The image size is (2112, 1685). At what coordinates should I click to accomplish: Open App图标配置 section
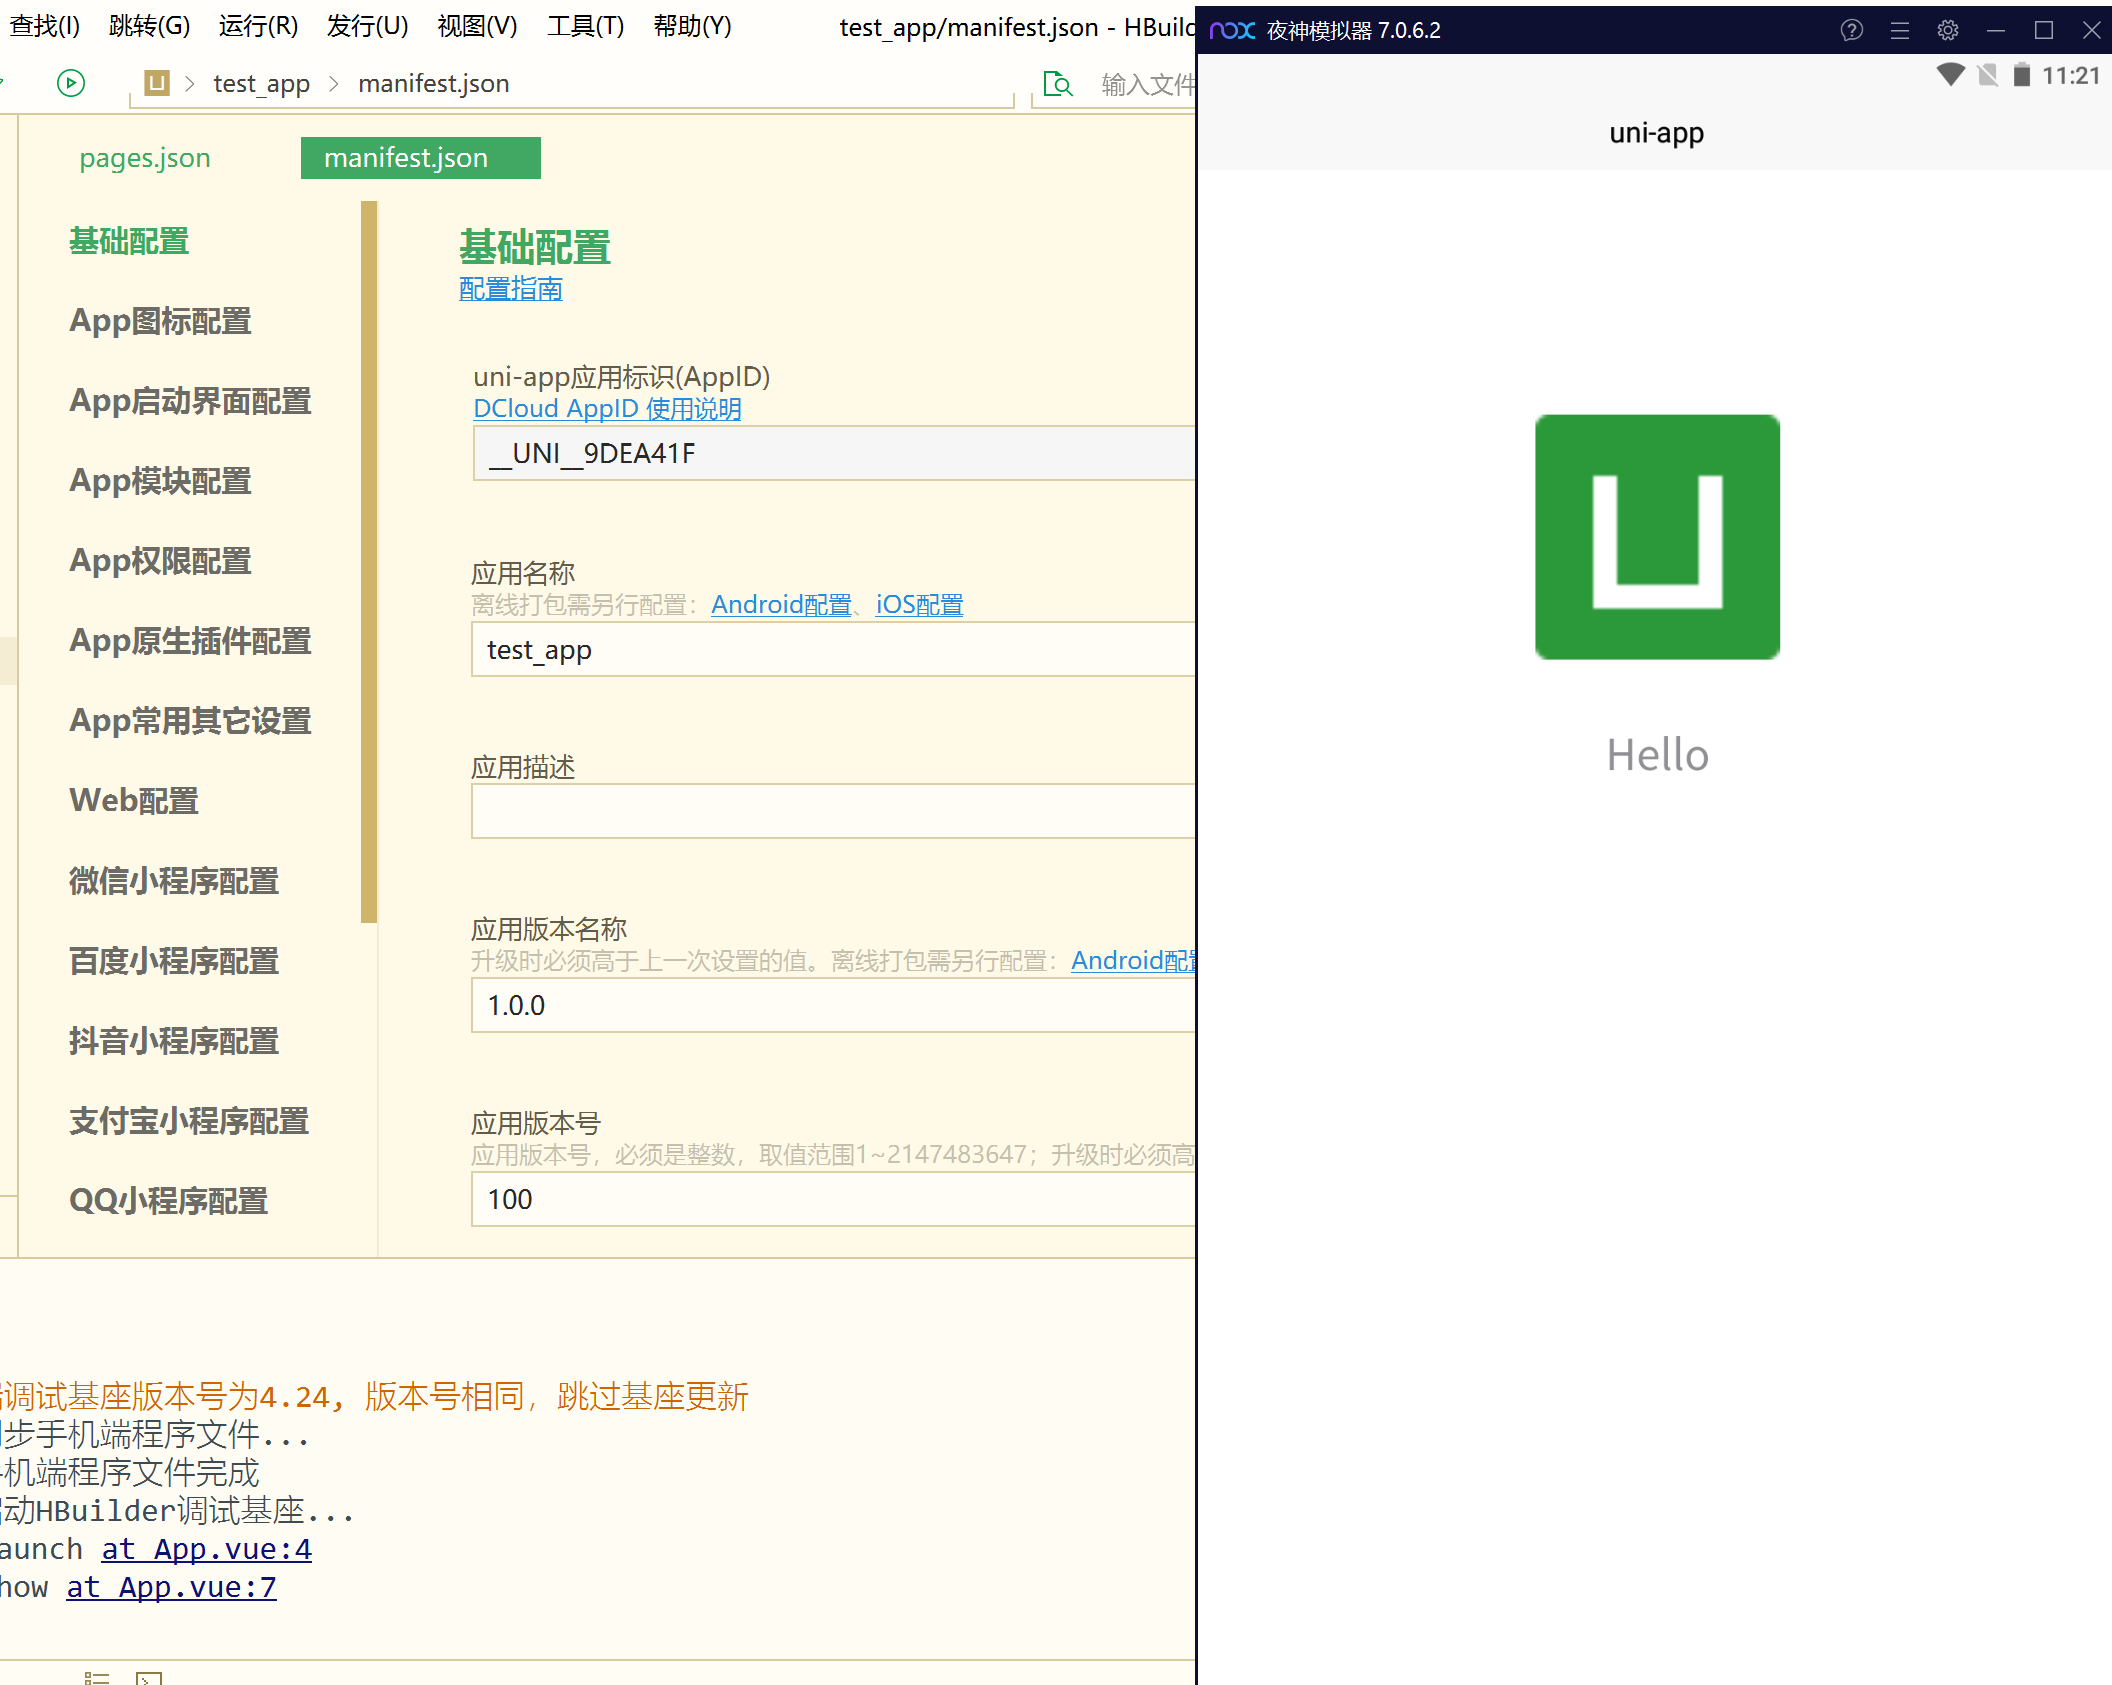pos(160,321)
